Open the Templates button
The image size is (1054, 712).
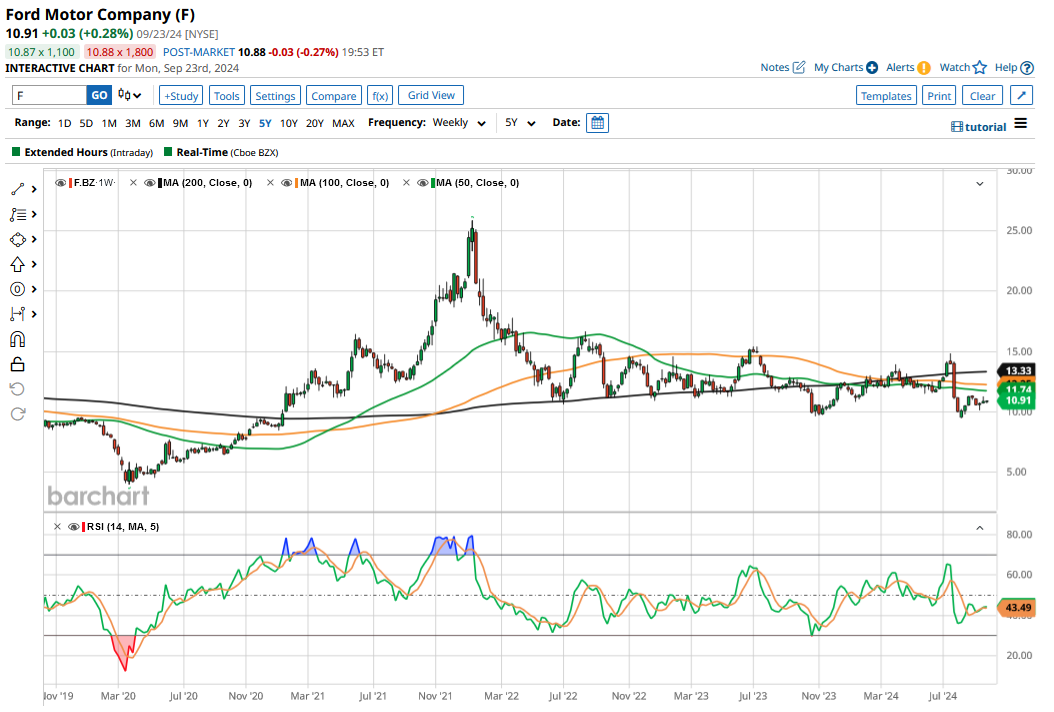click(x=886, y=95)
